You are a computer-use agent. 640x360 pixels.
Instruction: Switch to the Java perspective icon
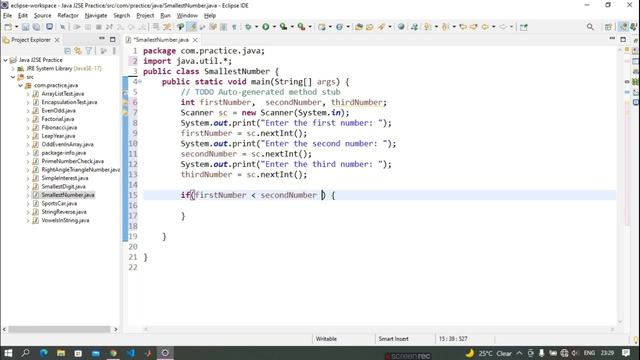click(623, 27)
